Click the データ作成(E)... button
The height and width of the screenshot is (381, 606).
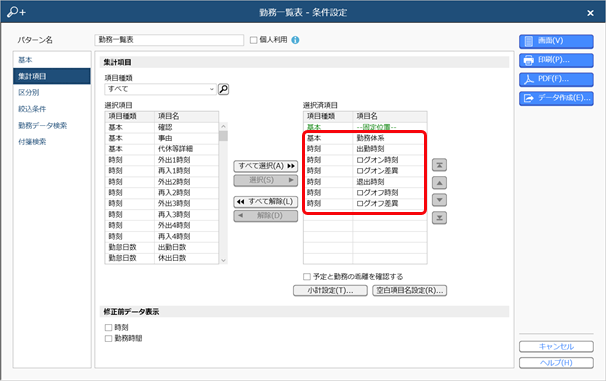(x=556, y=98)
